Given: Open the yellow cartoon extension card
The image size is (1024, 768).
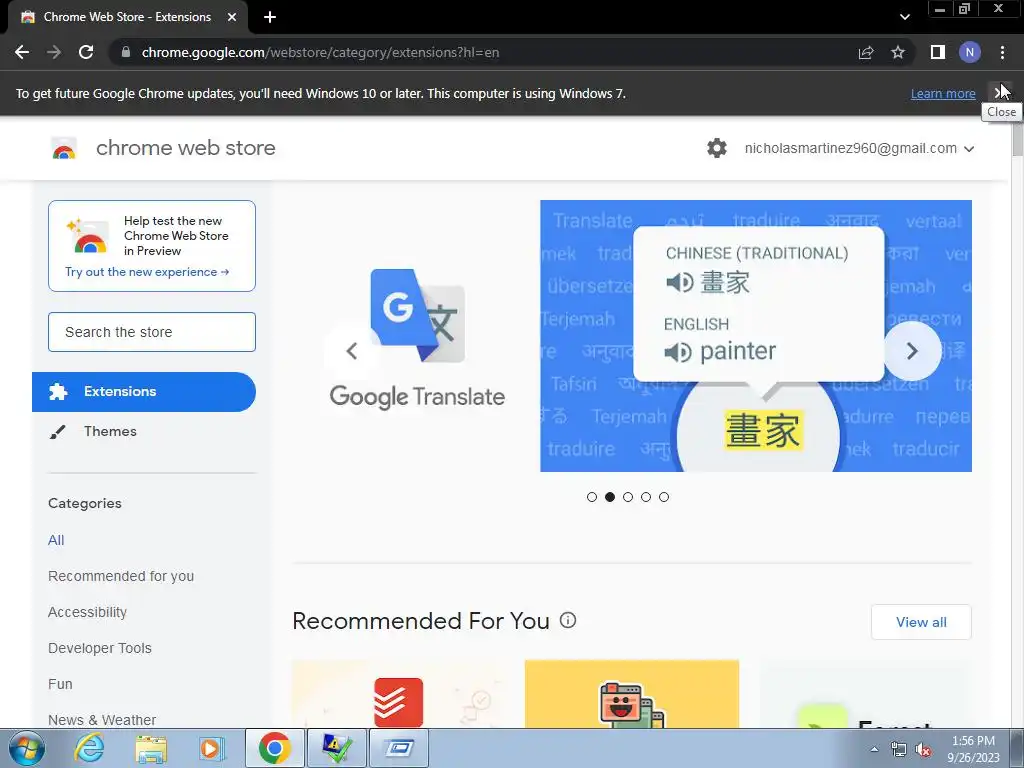Looking at the screenshot, I should pyautogui.click(x=632, y=694).
